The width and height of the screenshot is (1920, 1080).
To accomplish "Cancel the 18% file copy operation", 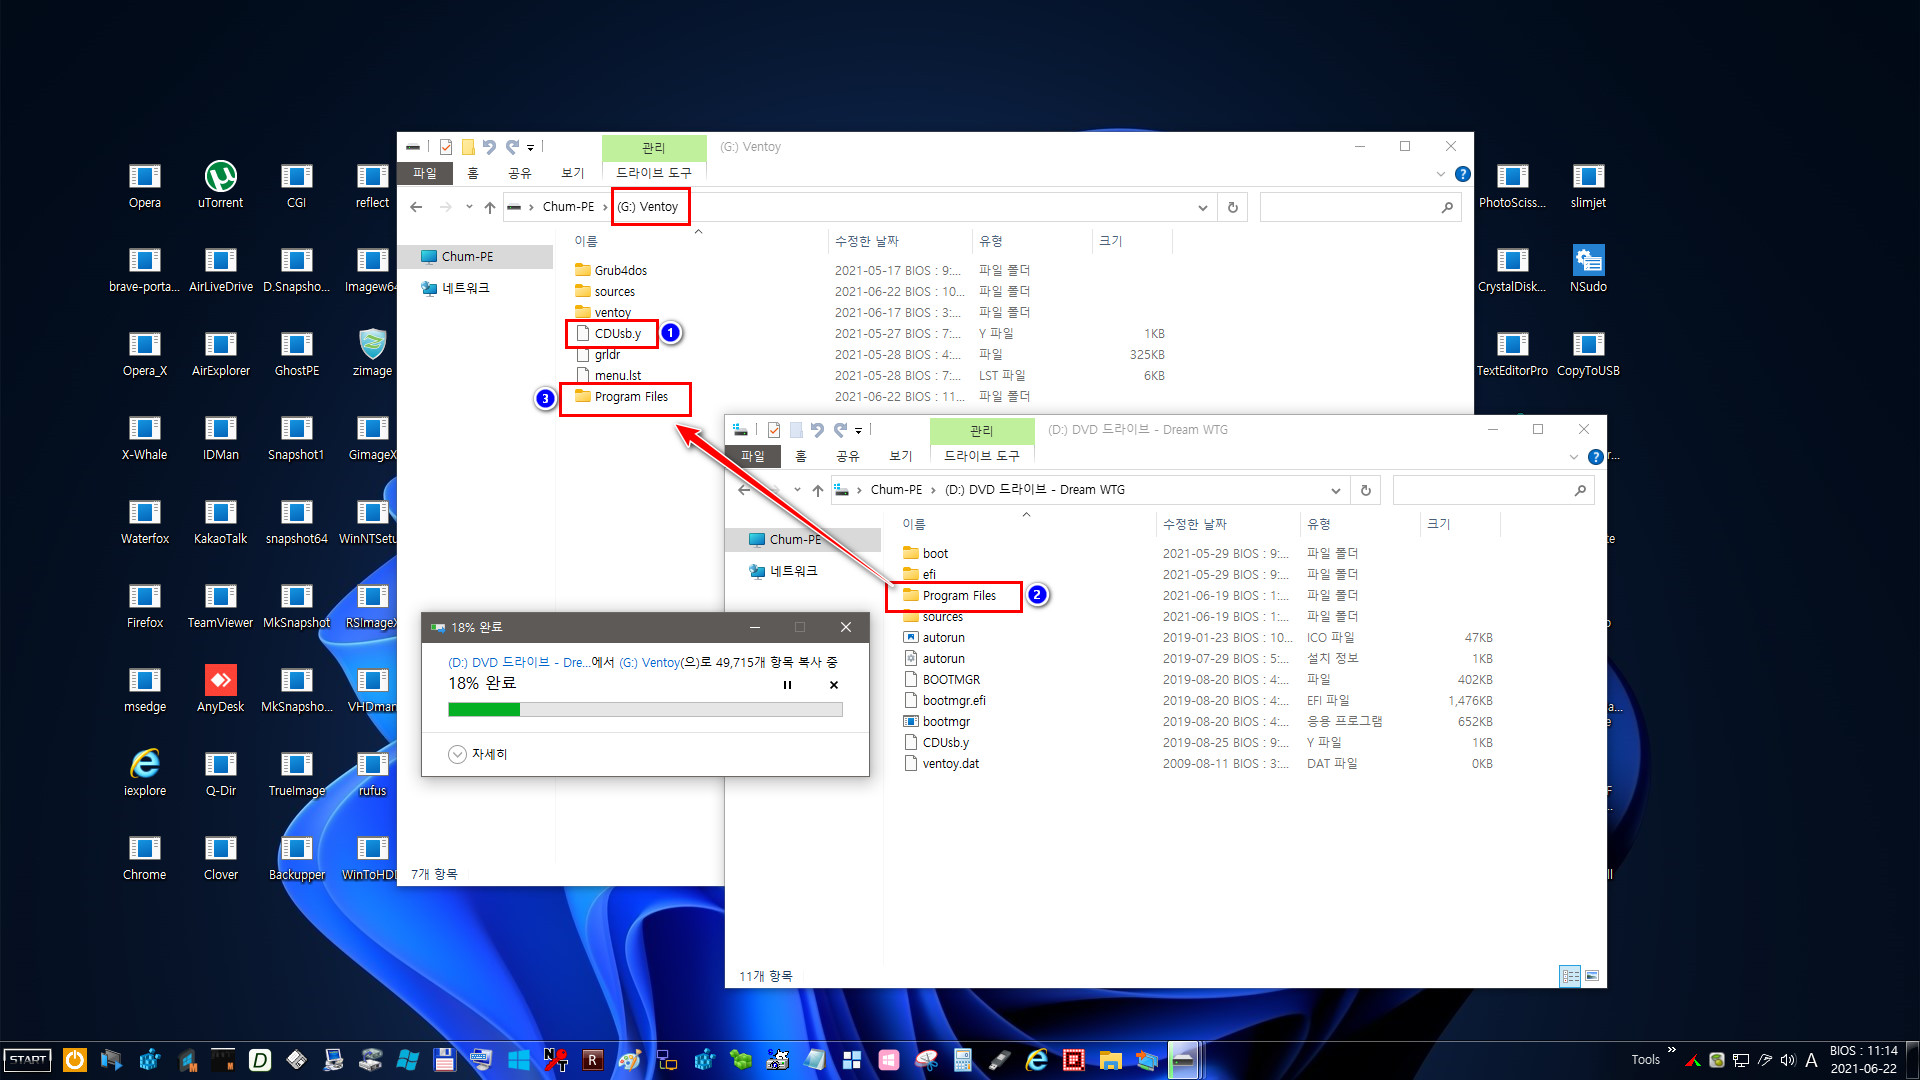I will (833, 684).
